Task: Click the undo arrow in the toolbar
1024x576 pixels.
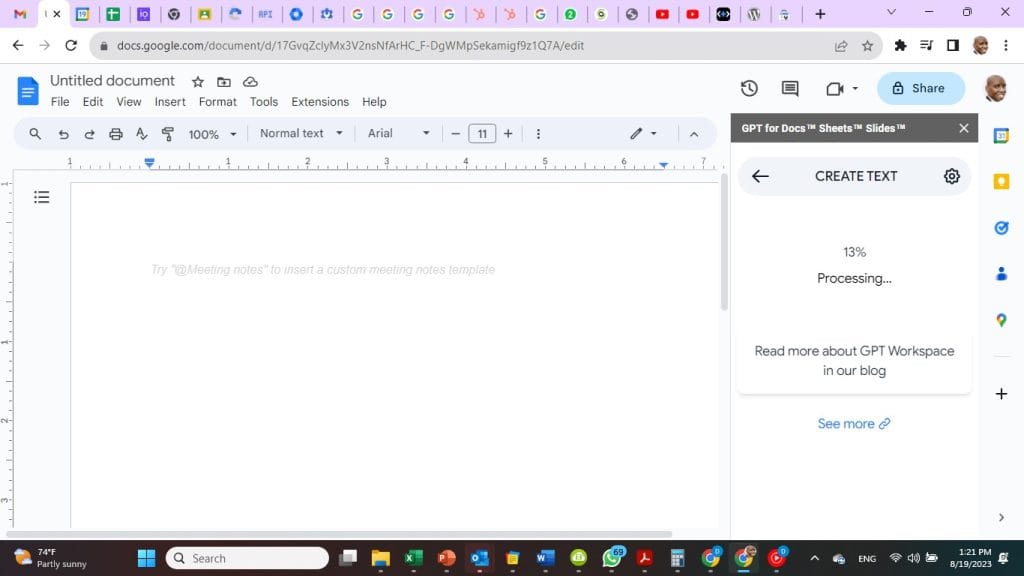Action: tap(63, 134)
